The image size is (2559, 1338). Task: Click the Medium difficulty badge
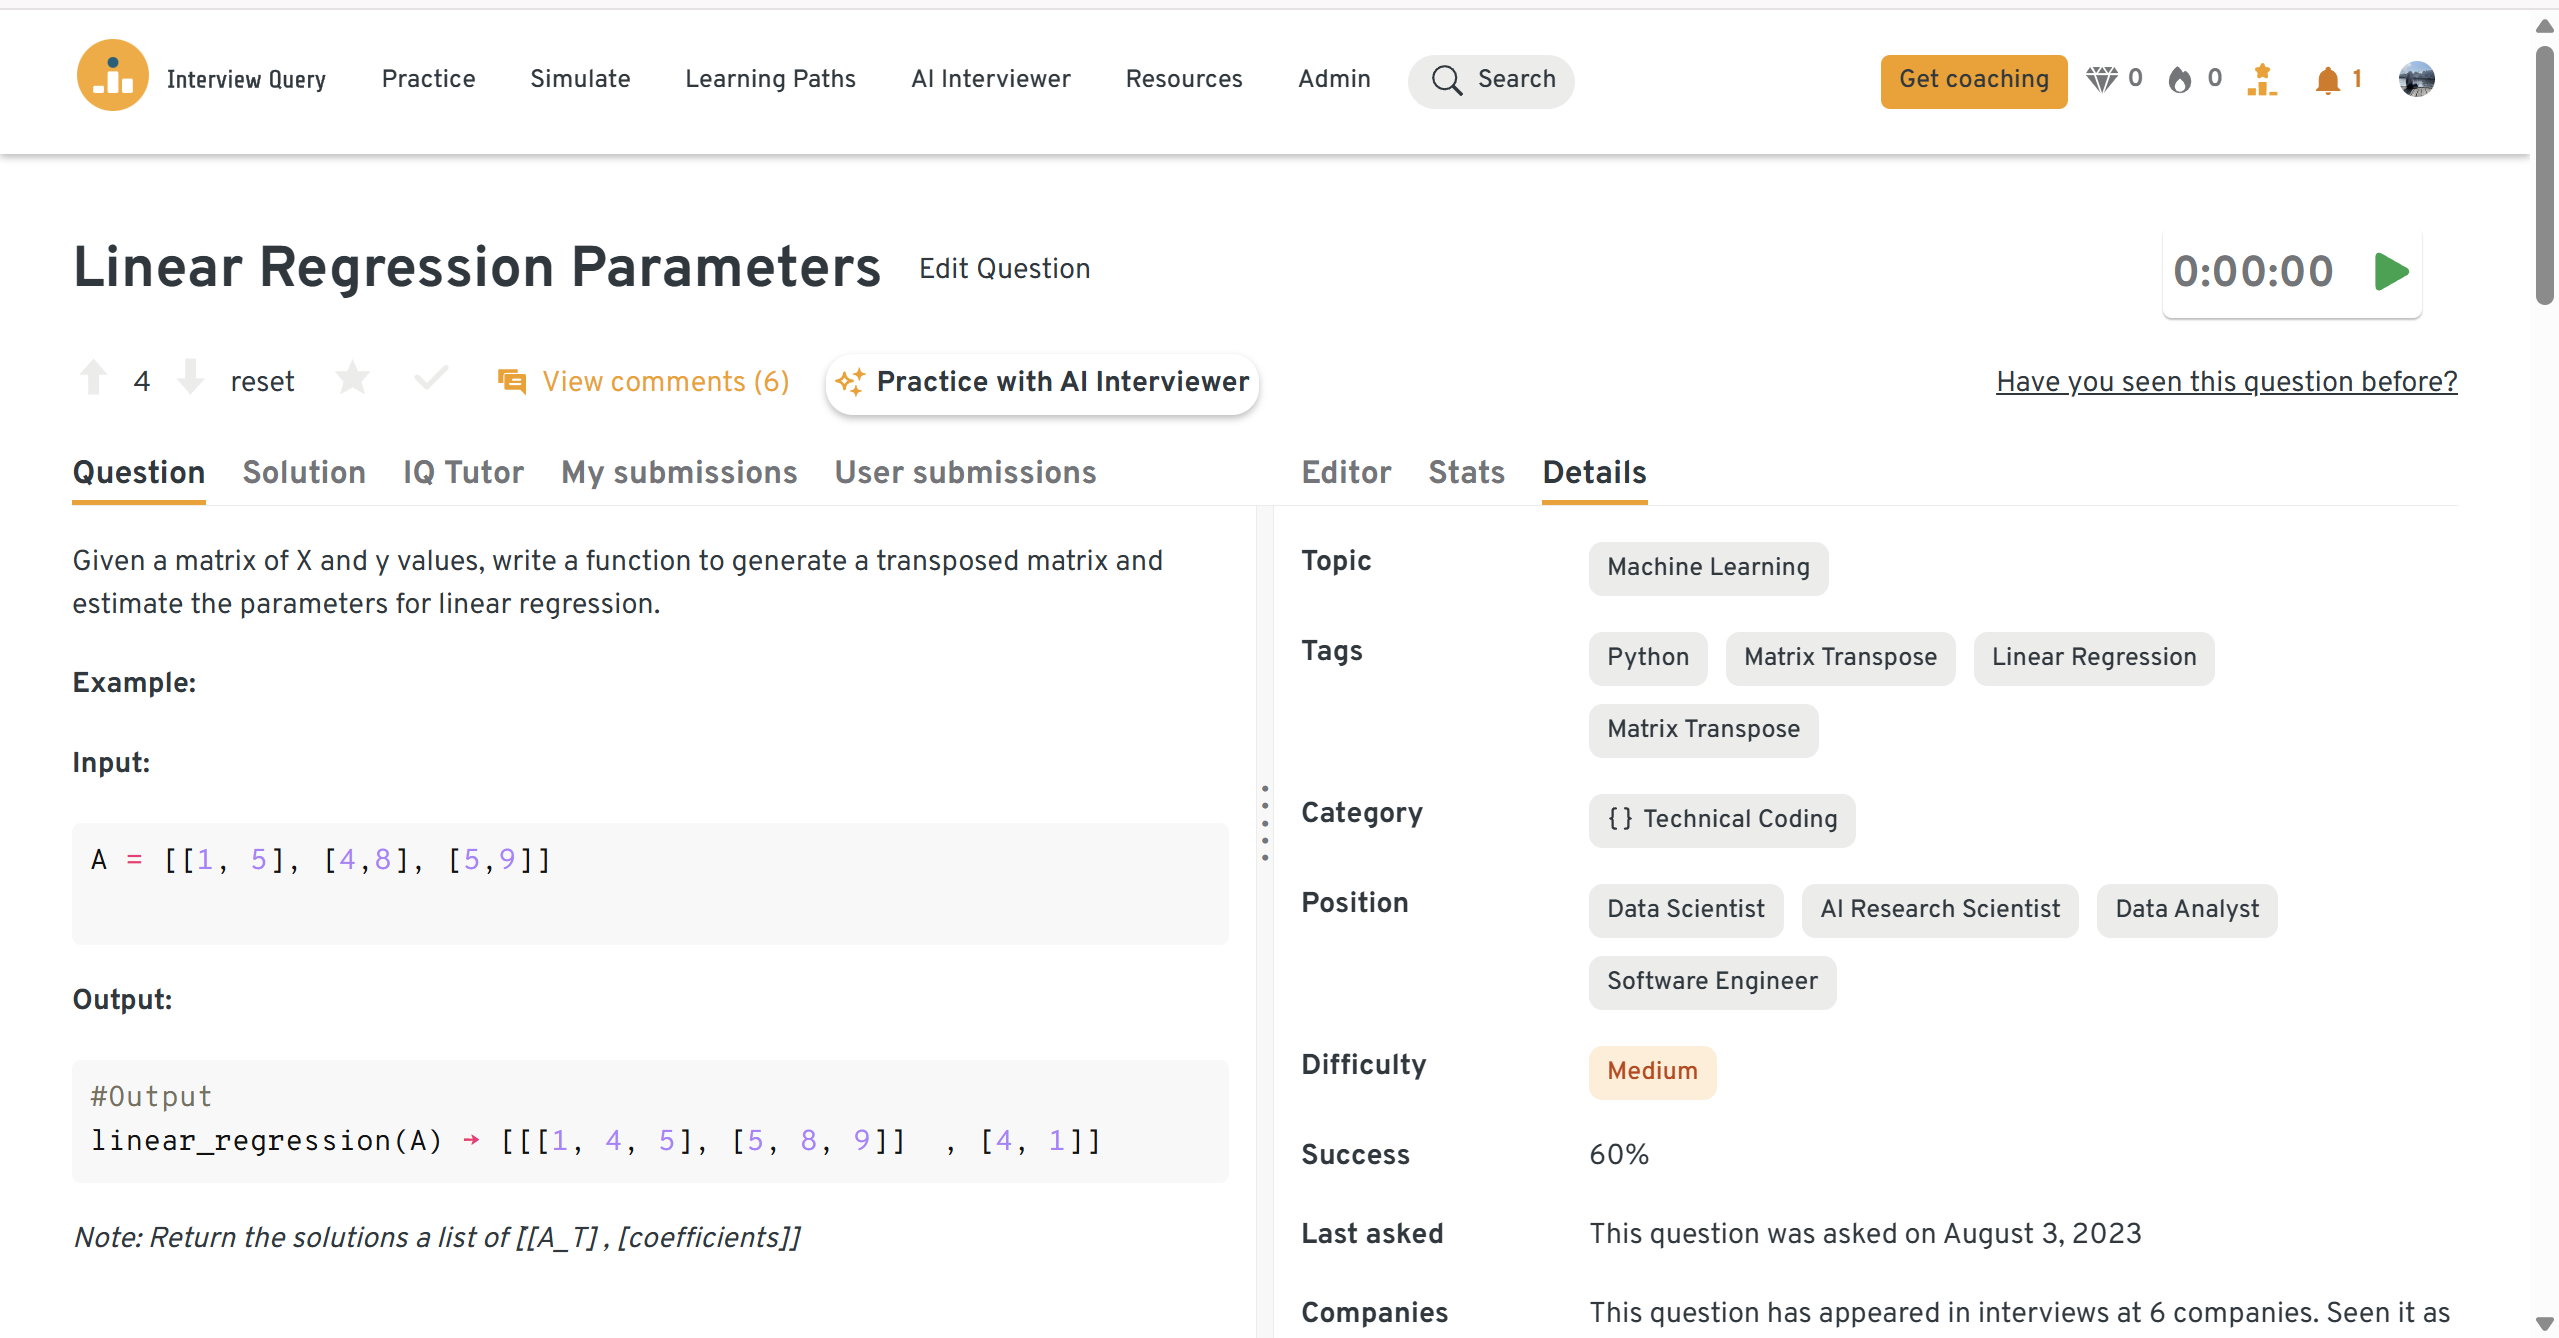click(1652, 1071)
